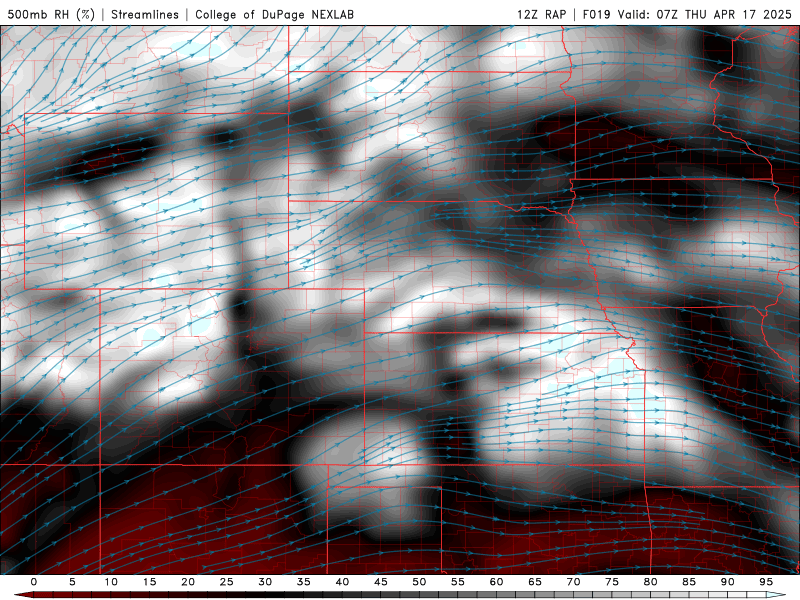This screenshot has width=800, height=600.
Task: Click the colorbar label "20"
Action: (188, 582)
